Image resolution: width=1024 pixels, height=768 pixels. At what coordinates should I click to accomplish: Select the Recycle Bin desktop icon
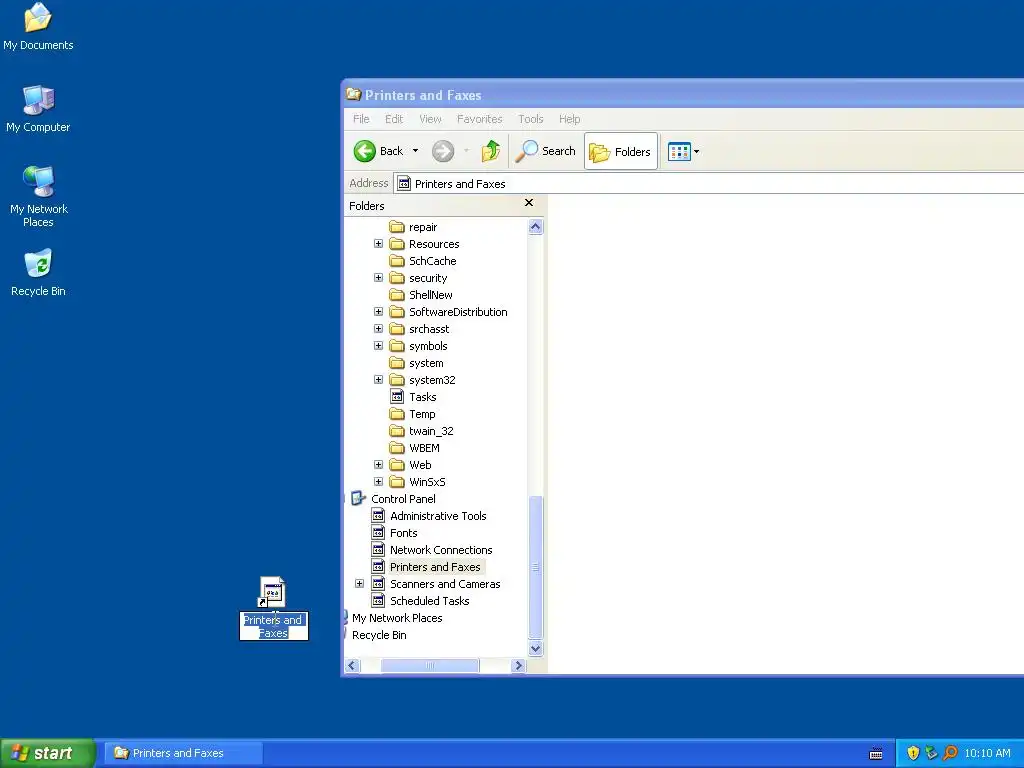[38, 272]
